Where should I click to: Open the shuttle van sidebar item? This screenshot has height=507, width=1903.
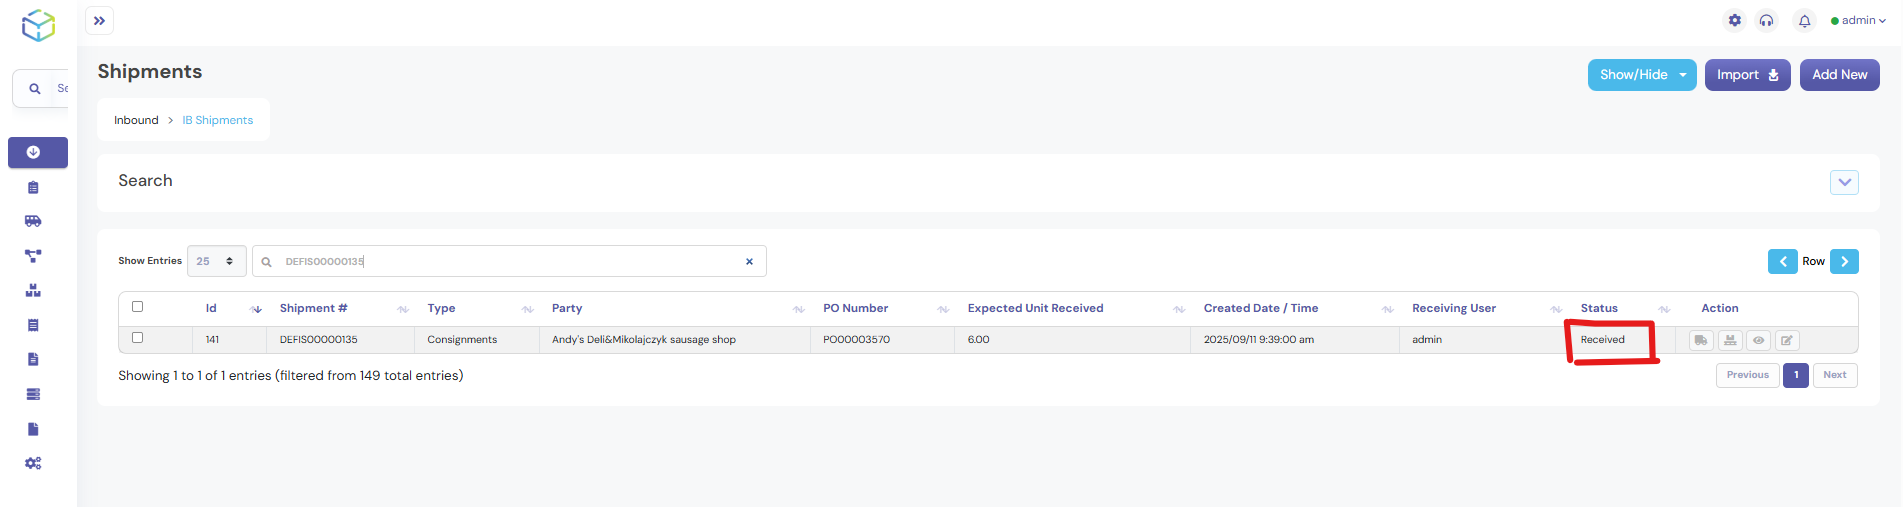pos(33,221)
